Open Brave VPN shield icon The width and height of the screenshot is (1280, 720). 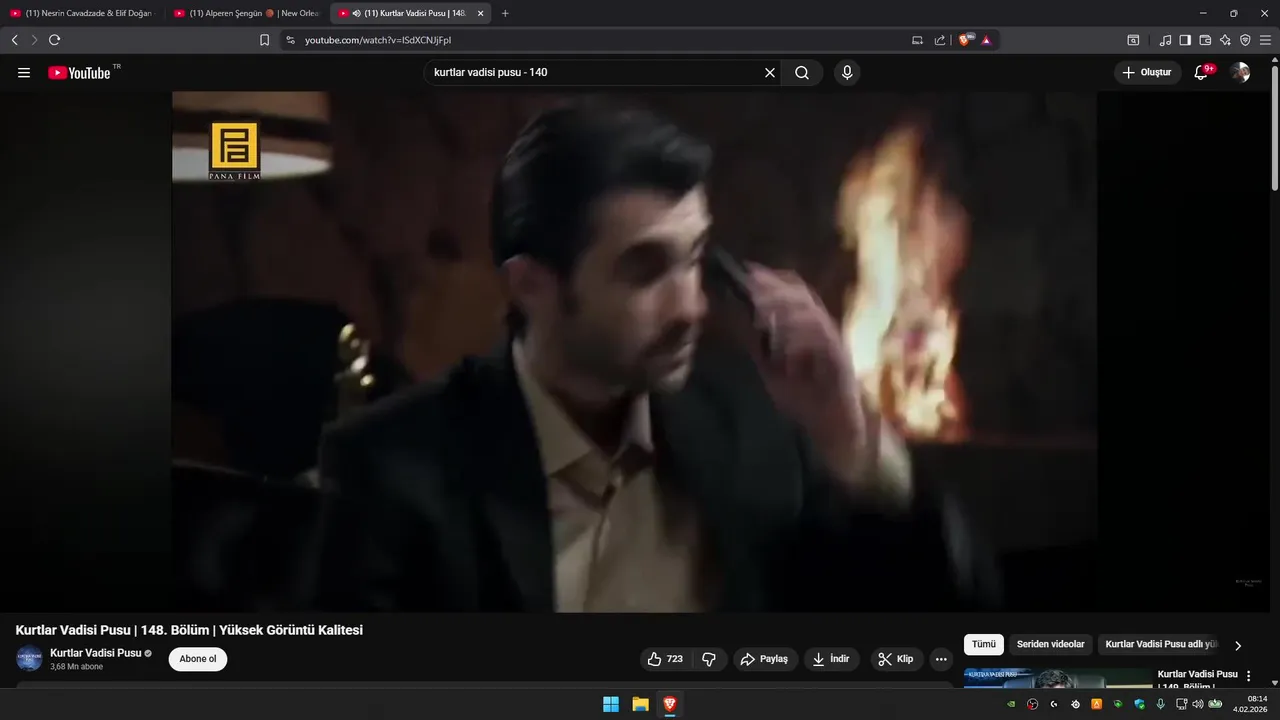point(1245,40)
